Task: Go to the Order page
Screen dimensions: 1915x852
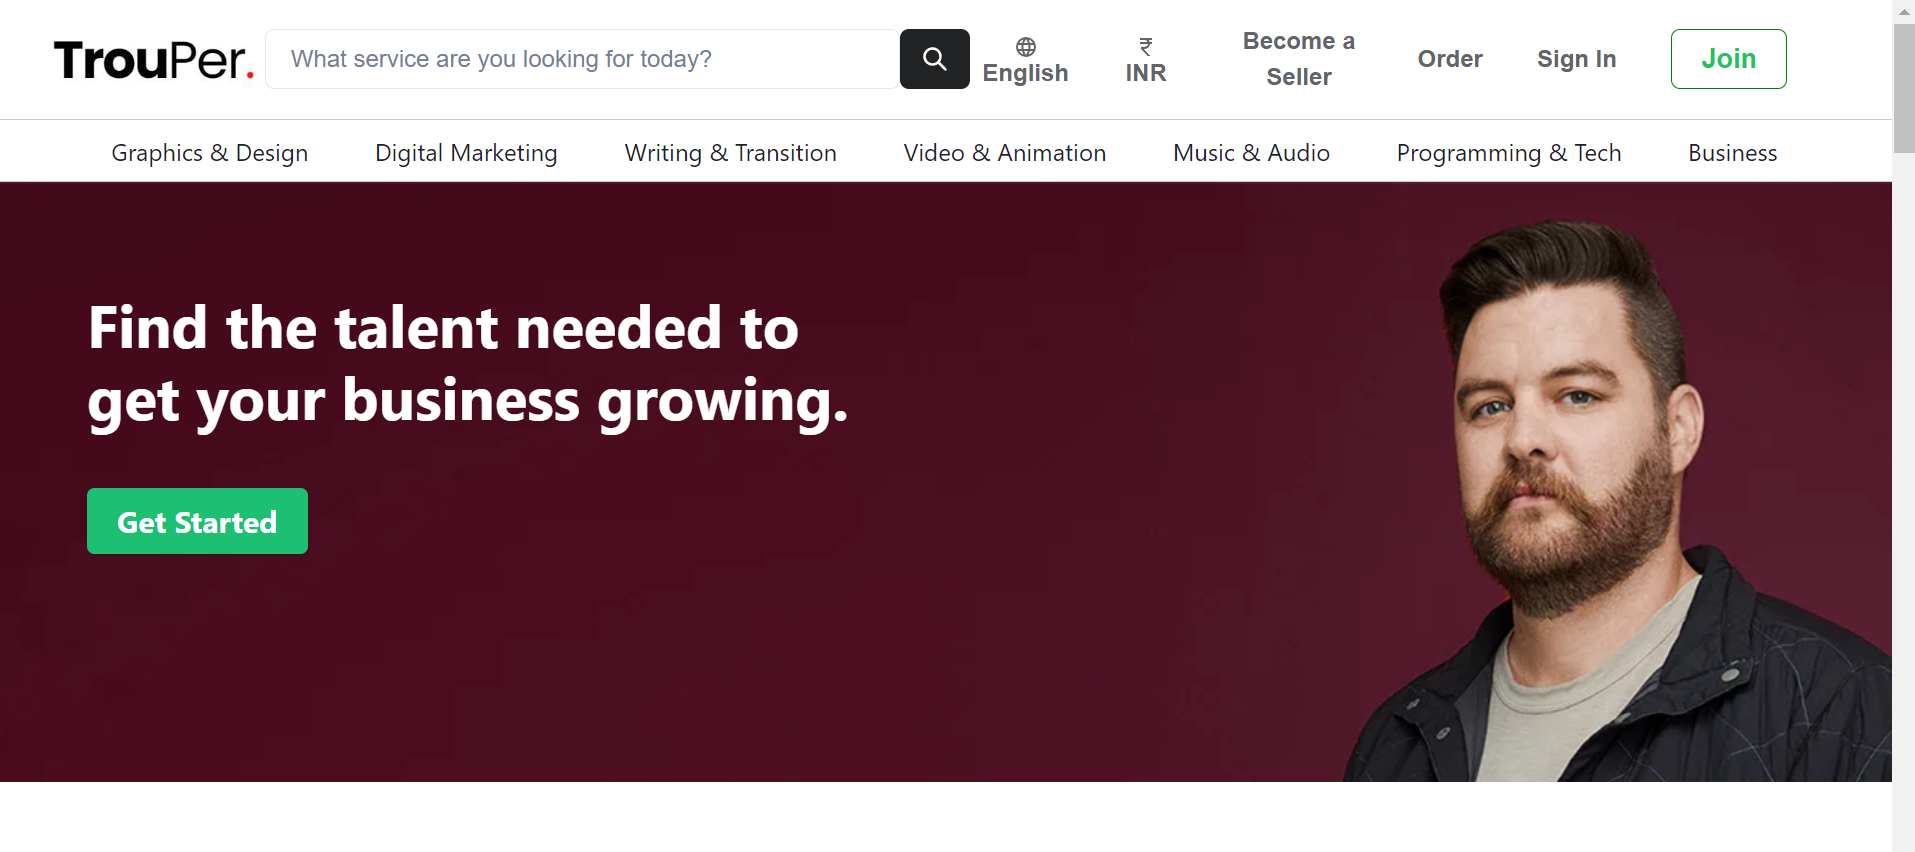Action: (x=1449, y=59)
